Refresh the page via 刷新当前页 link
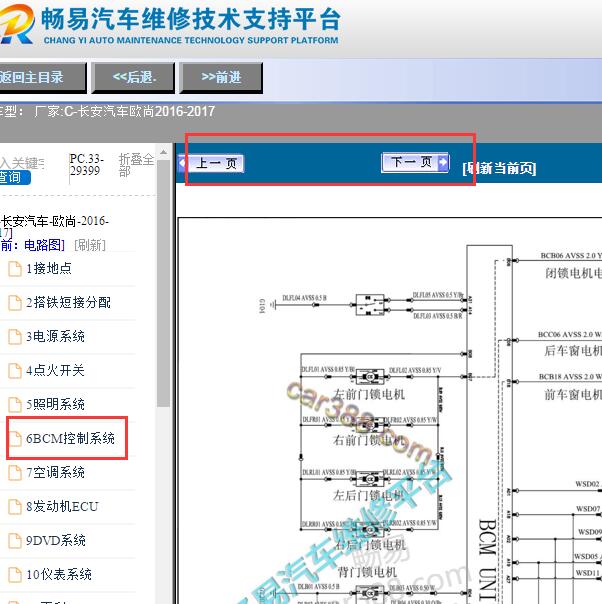This screenshot has width=602, height=604. 499,168
